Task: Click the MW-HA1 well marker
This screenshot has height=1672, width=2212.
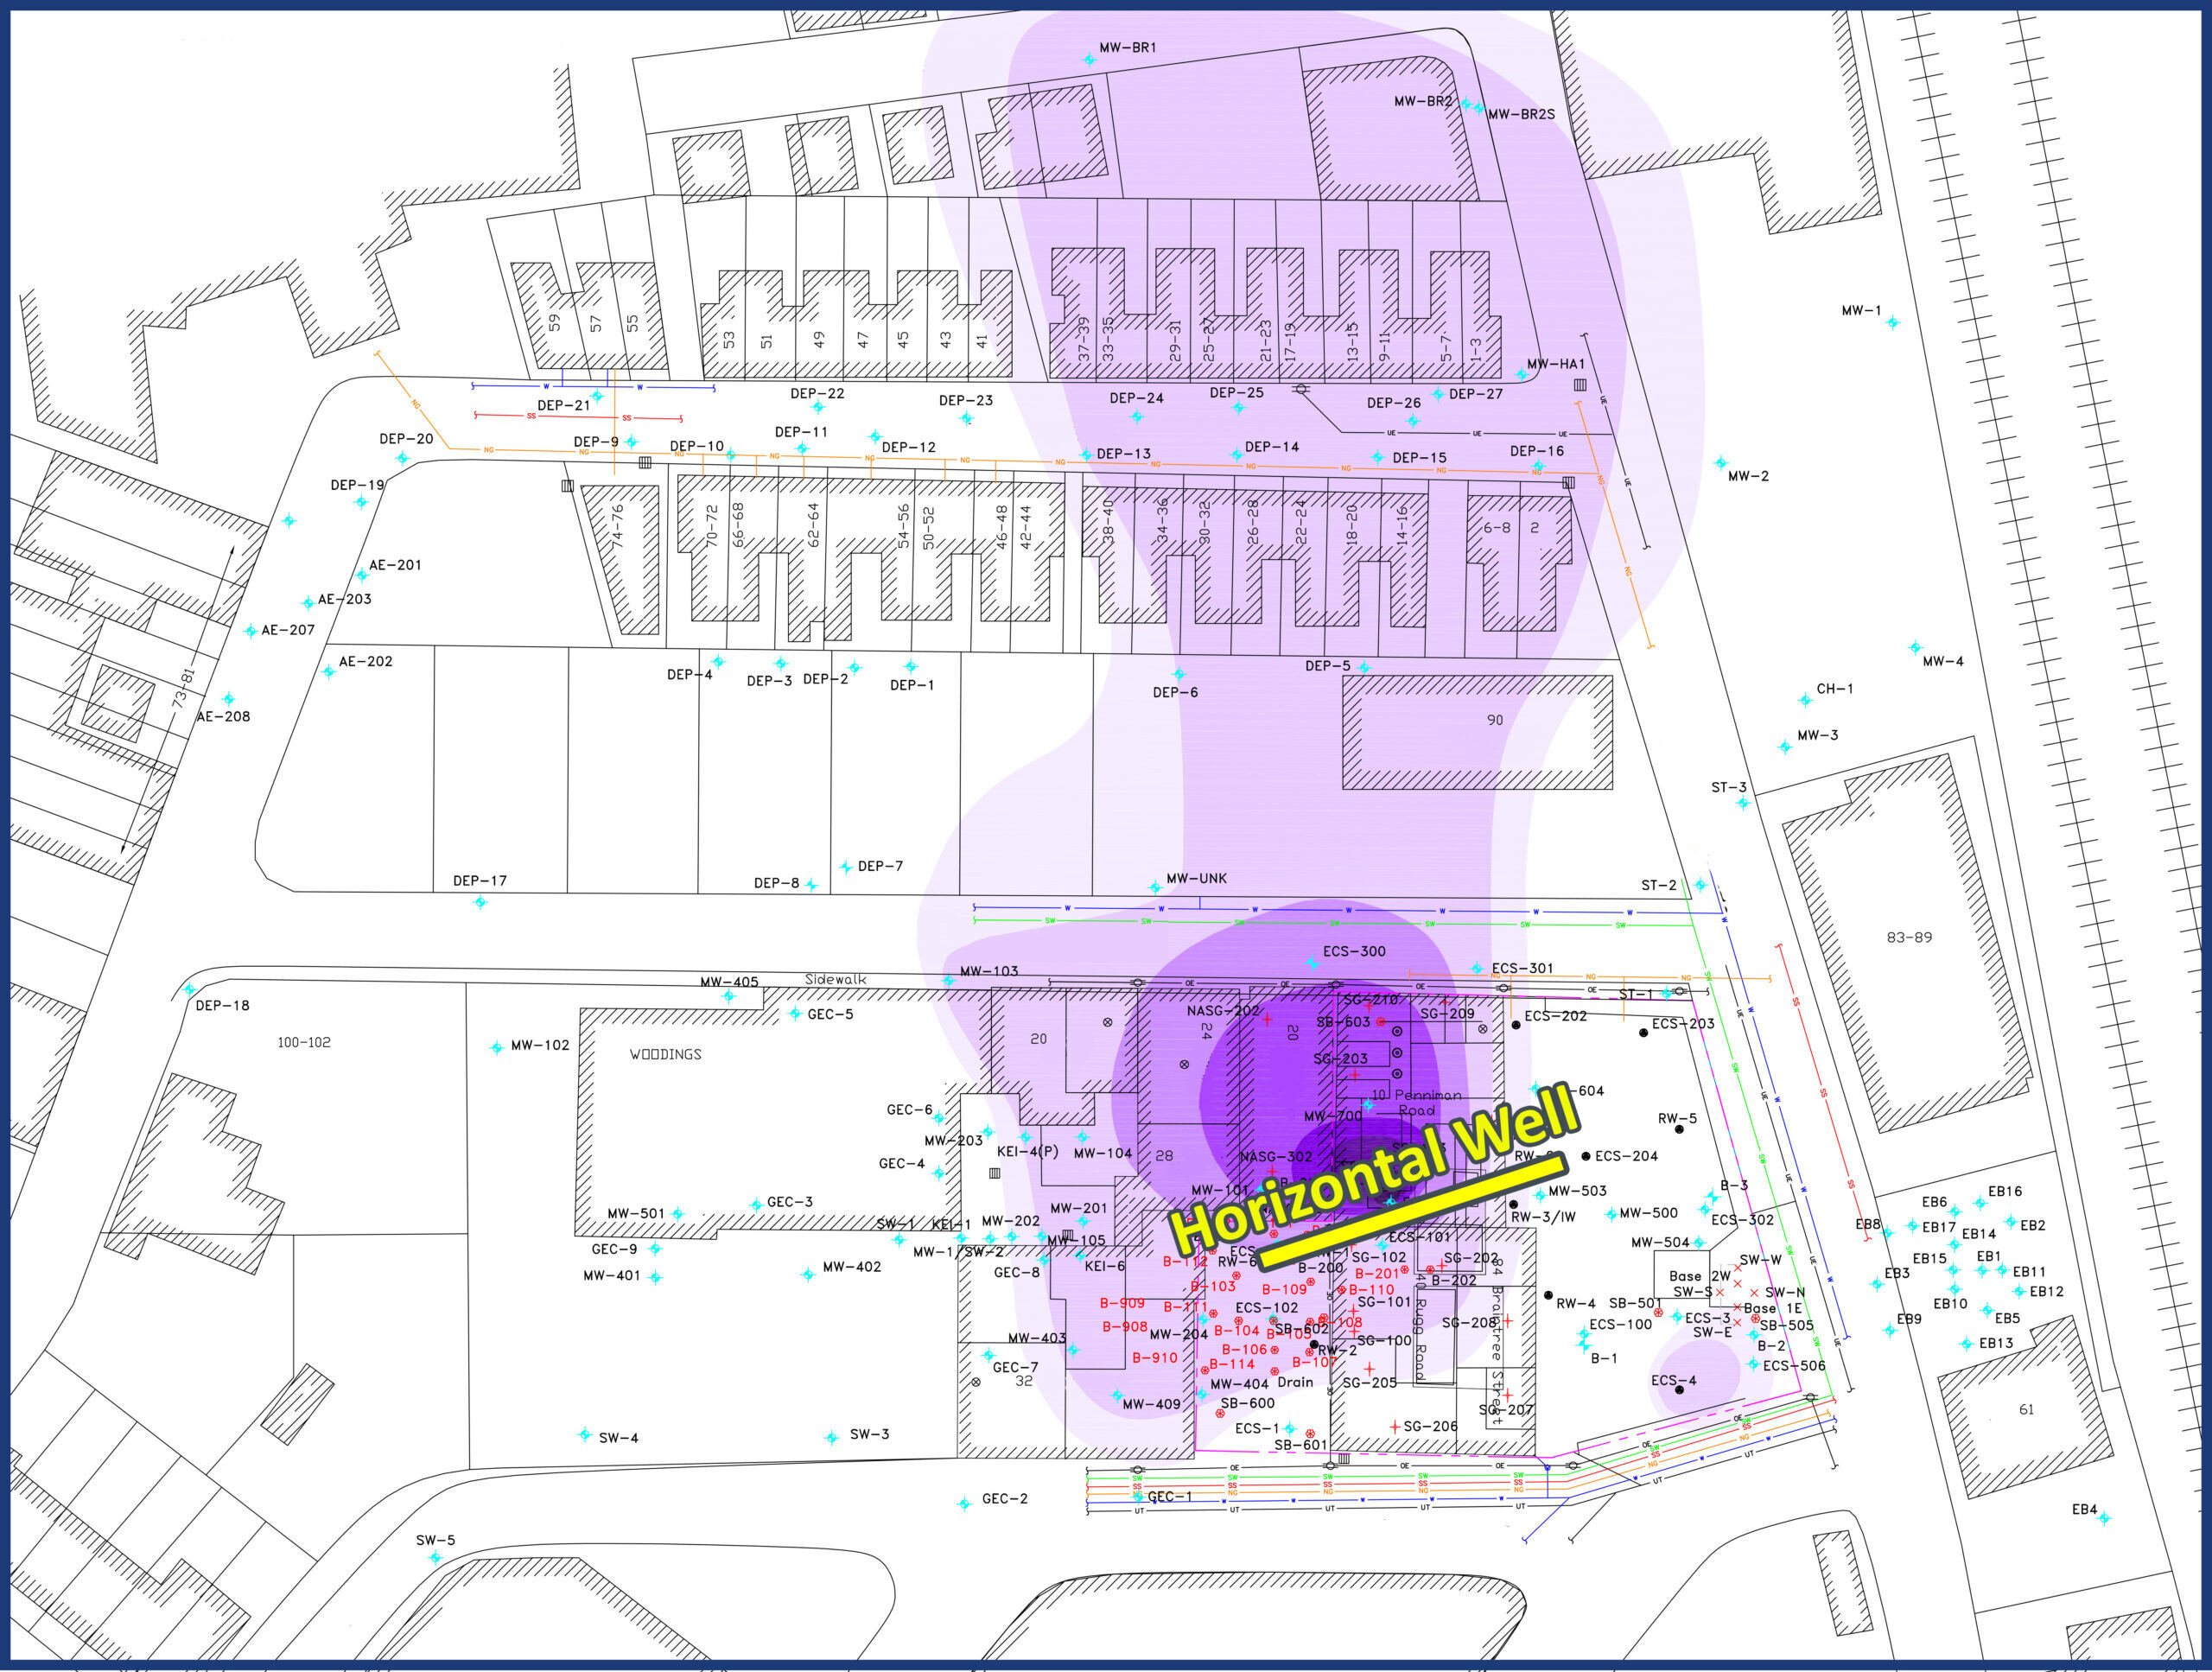Action: pos(1522,375)
